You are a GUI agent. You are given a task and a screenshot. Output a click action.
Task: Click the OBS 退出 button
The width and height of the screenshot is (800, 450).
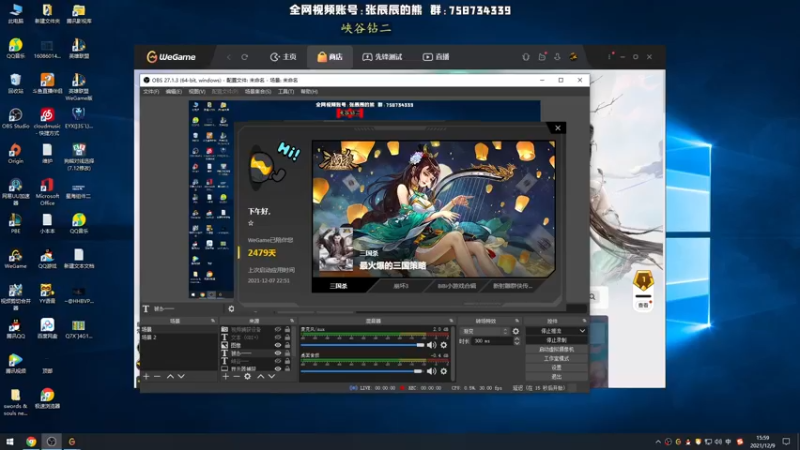(x=556, y=377)
